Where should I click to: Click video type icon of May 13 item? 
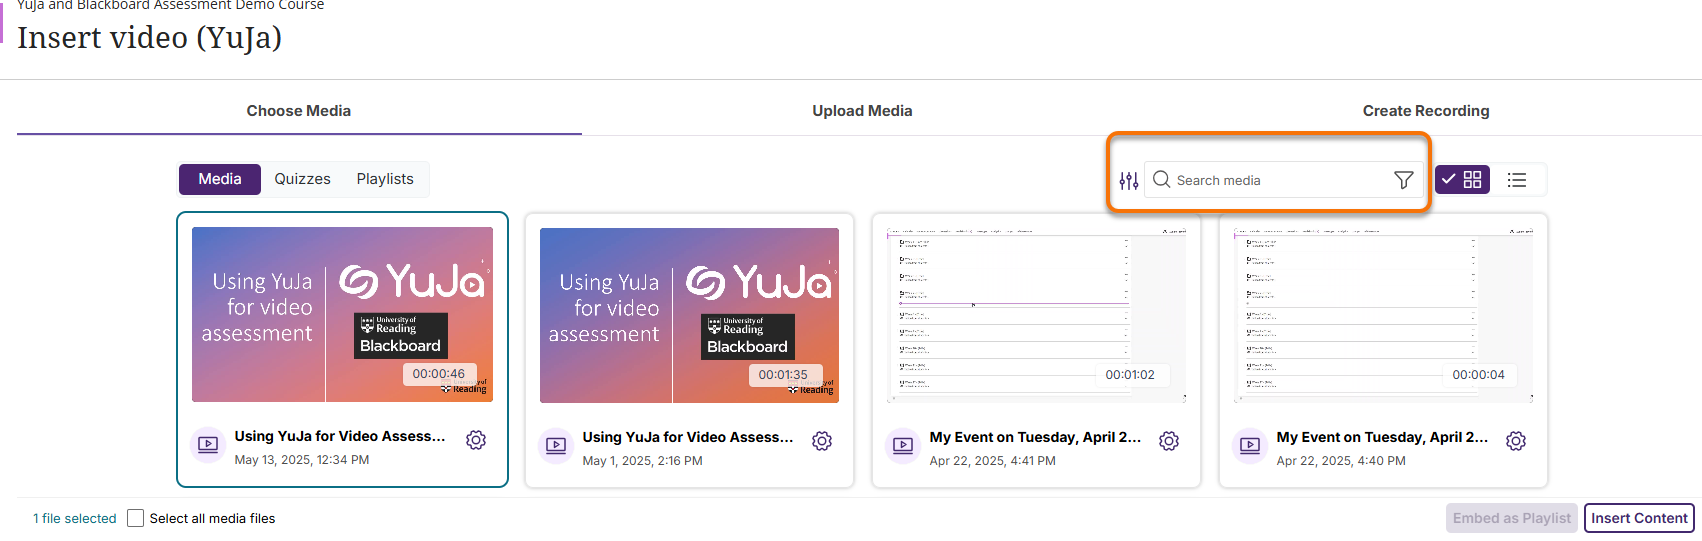coord(208,445)
